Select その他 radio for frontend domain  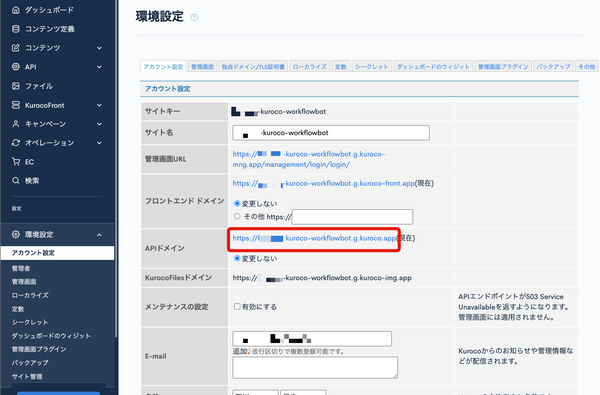(x=237, y=217)
